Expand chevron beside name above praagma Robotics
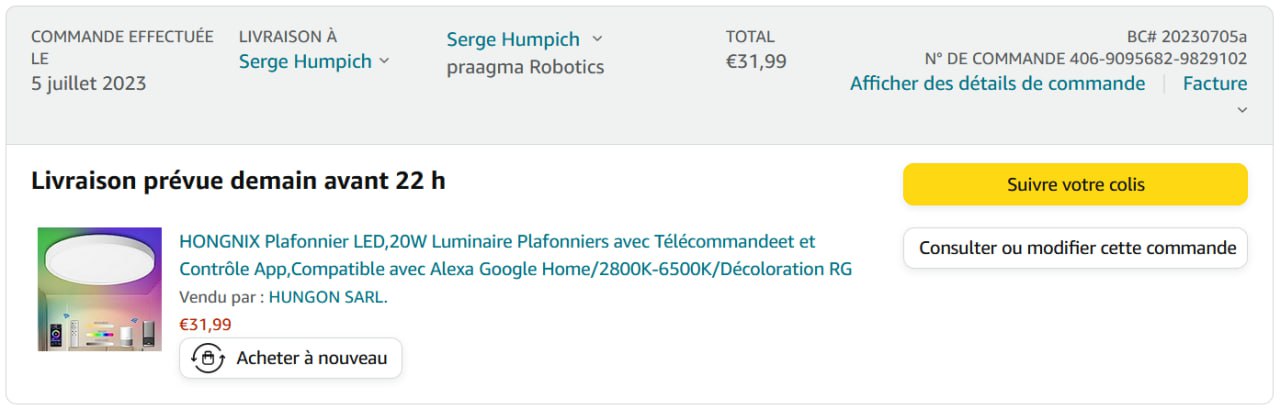The width and height of the screenshot is (1280, 409). point(597,39)
